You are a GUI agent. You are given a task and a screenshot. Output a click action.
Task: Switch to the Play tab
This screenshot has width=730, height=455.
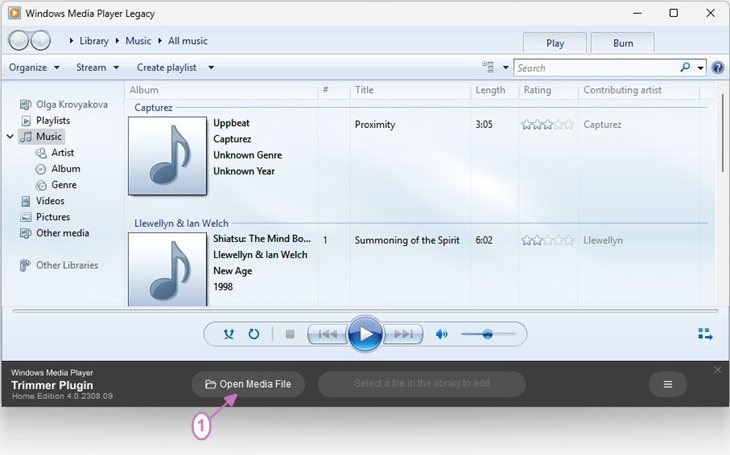(x=555, y=43)
